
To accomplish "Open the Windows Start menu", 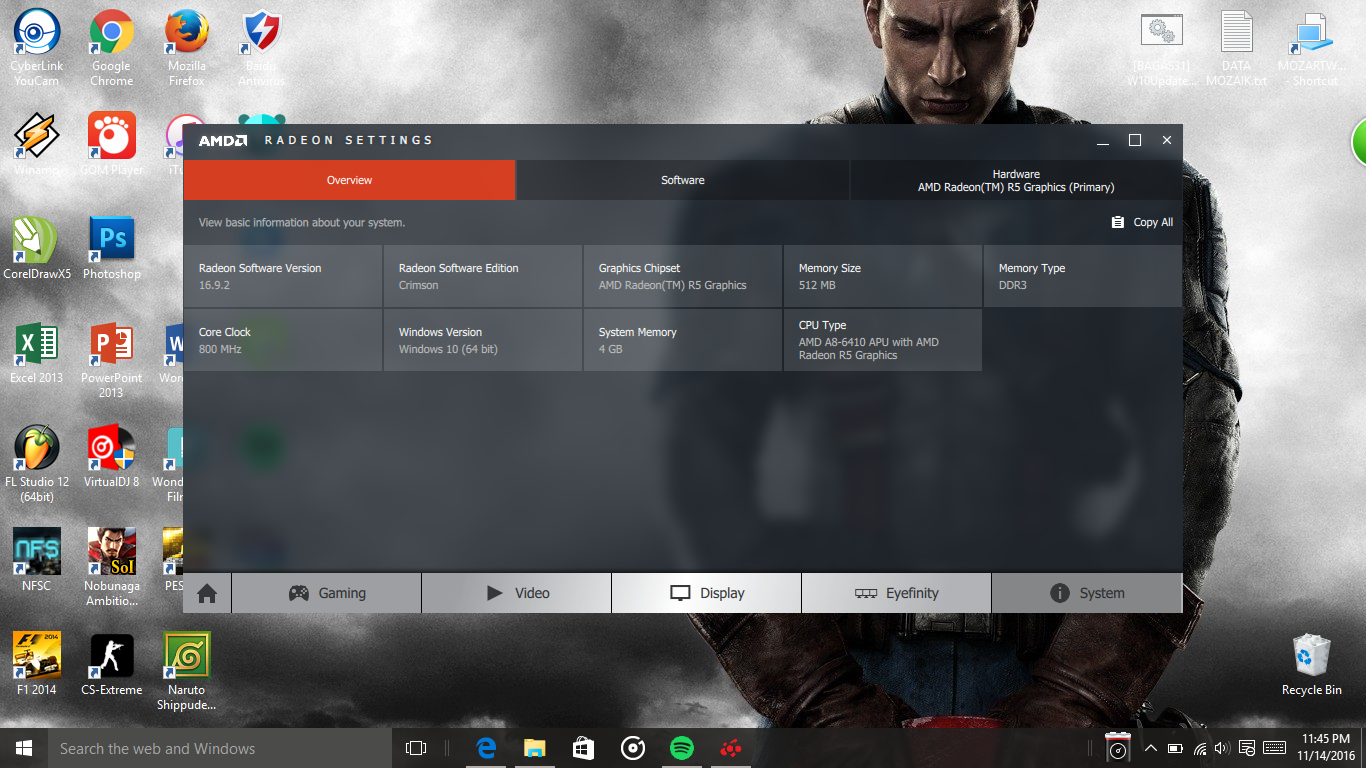I will click(24, 748).
